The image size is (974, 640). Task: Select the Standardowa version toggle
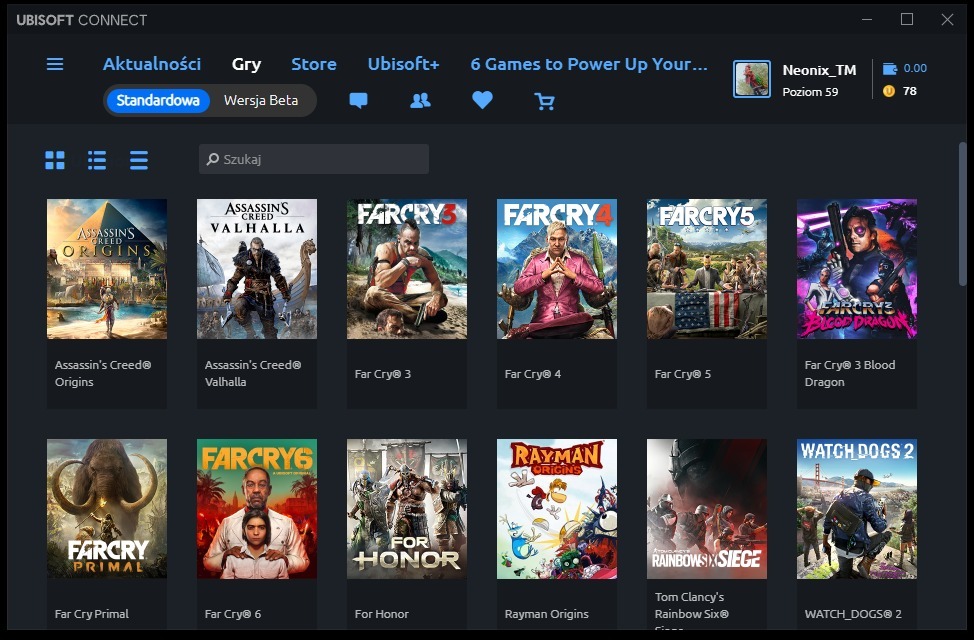click(x=158, y=100)
